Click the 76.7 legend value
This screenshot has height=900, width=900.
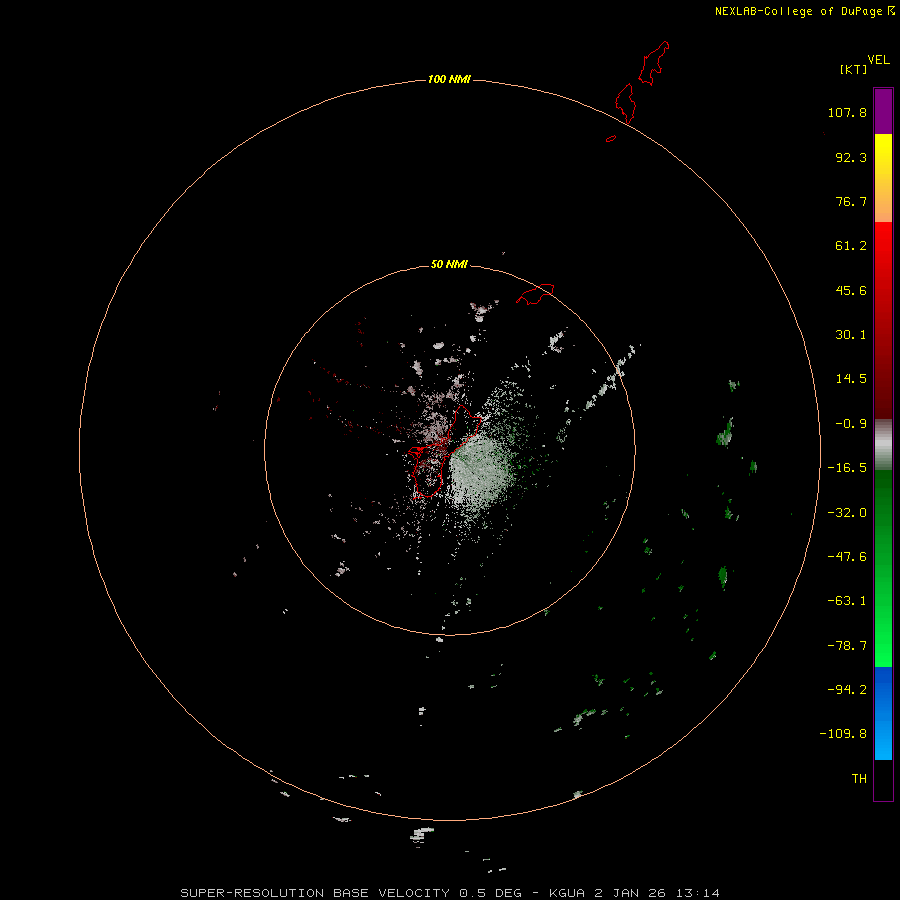(851, 201)
